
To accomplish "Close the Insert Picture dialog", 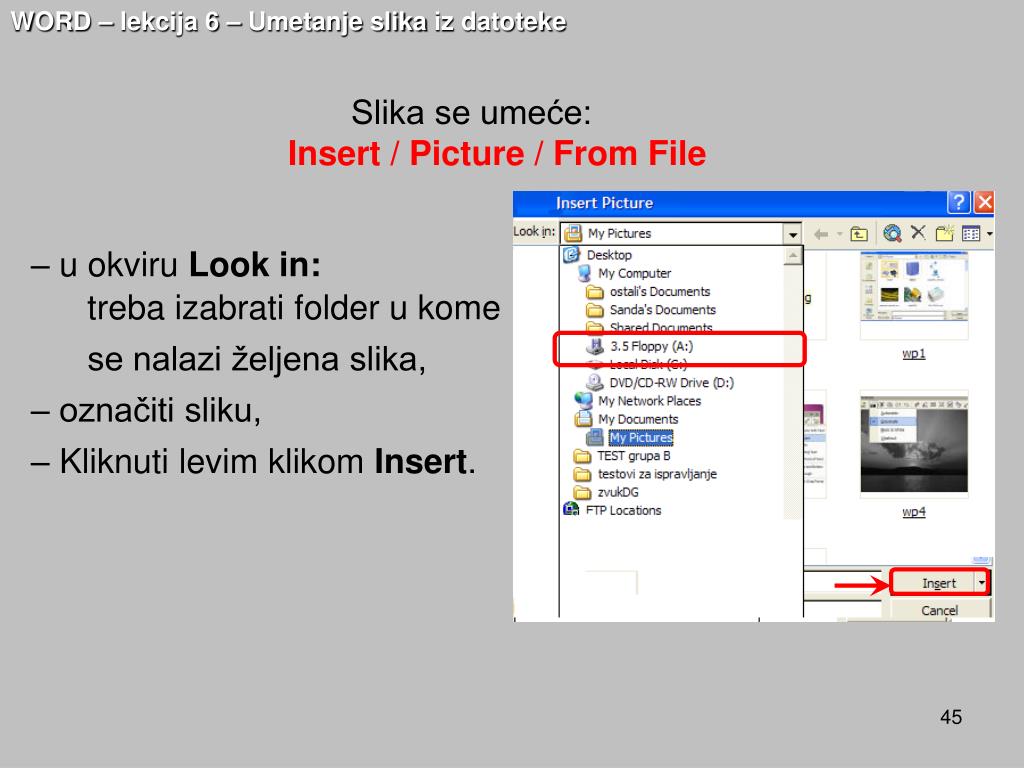I will [x=984, y=202].
